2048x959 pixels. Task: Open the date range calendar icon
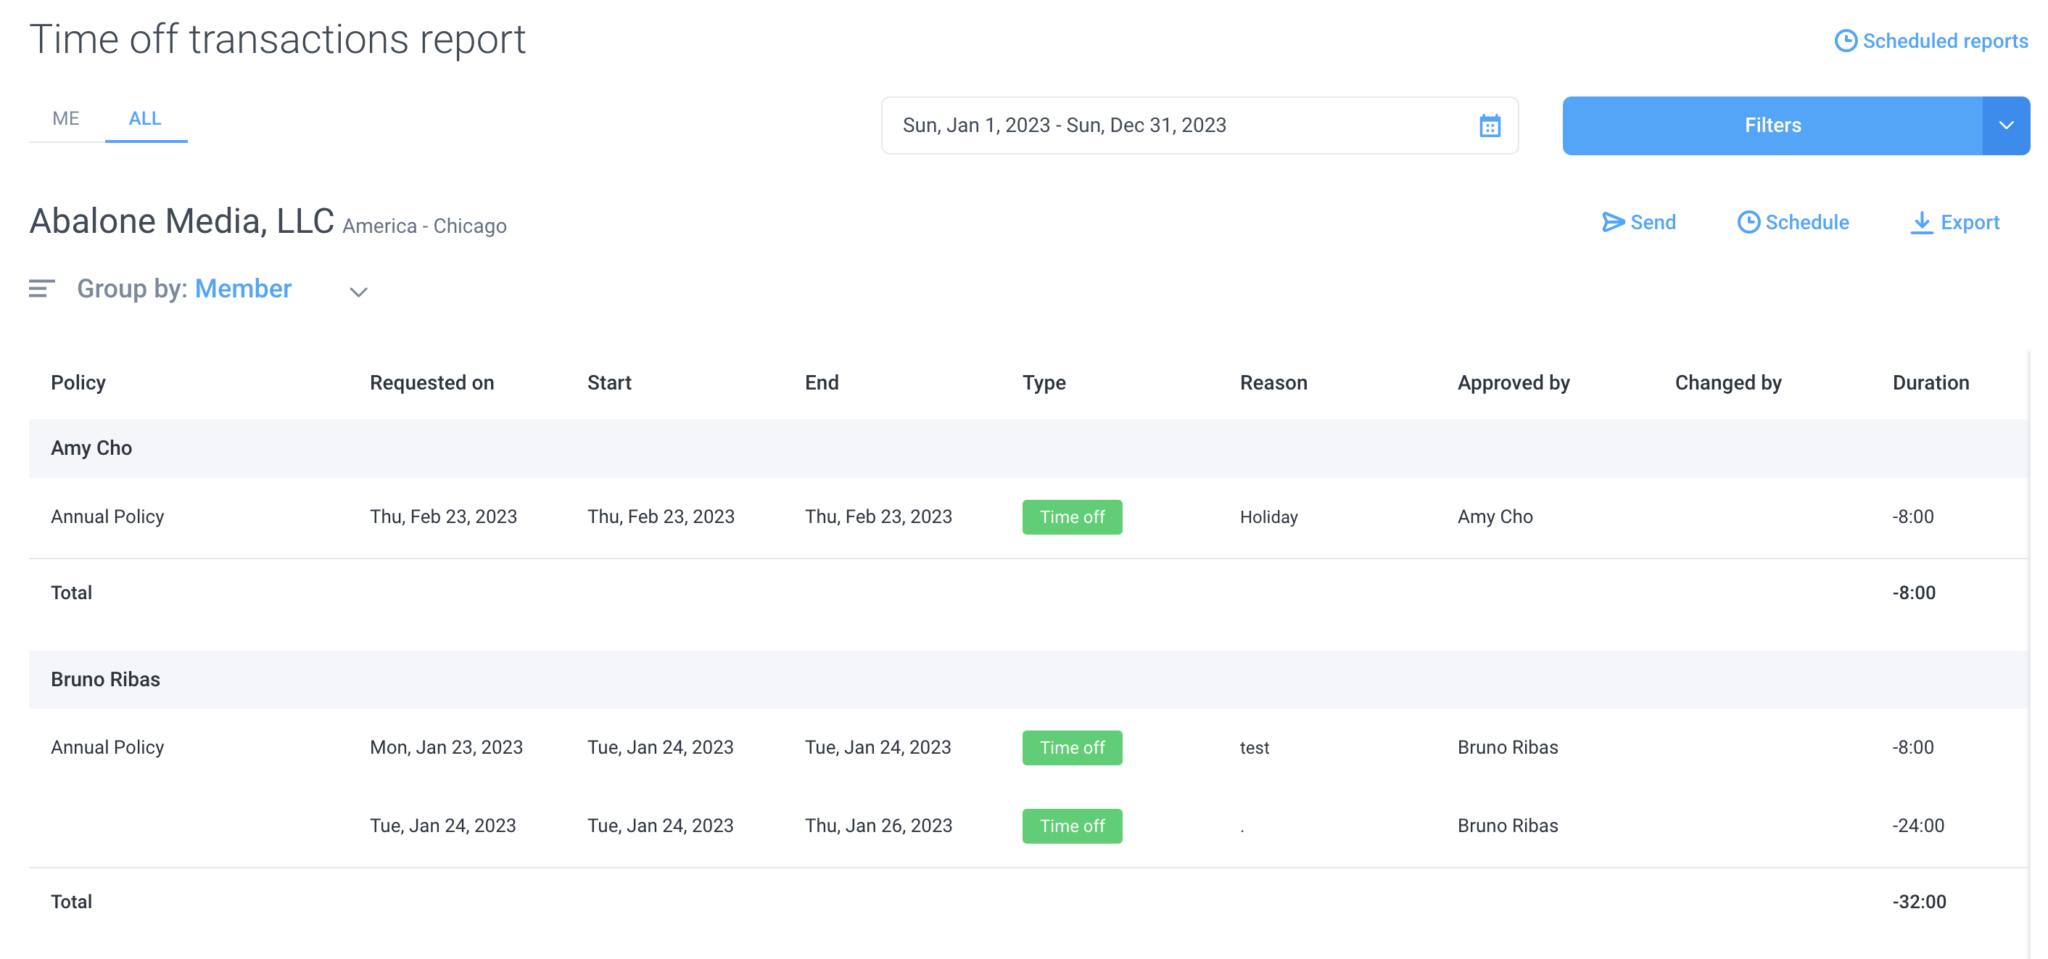[1489, 125]
